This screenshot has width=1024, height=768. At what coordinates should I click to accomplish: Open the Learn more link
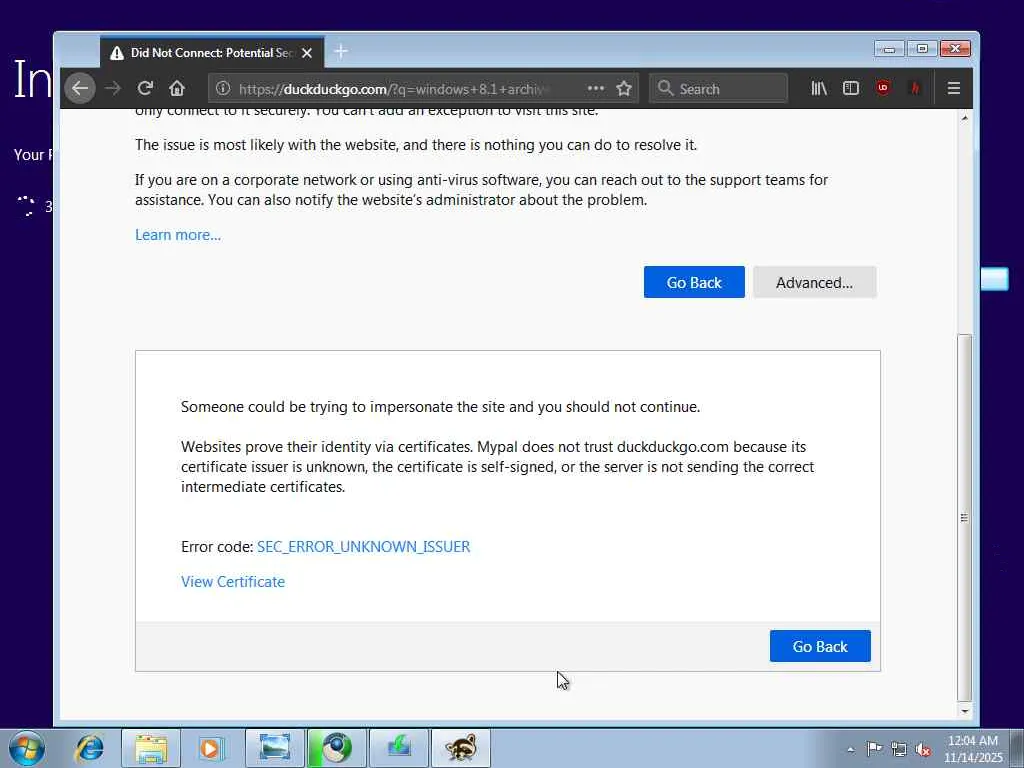(178, 235)
